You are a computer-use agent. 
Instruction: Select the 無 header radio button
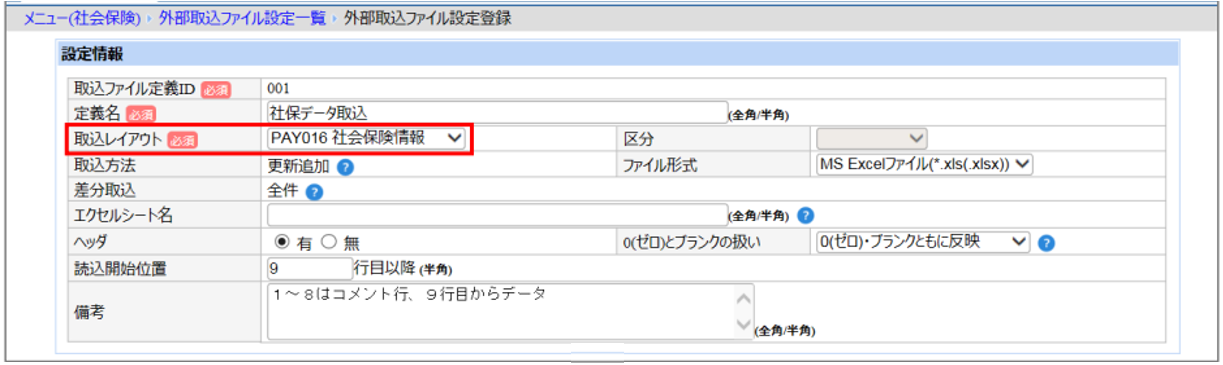point(329,243)
